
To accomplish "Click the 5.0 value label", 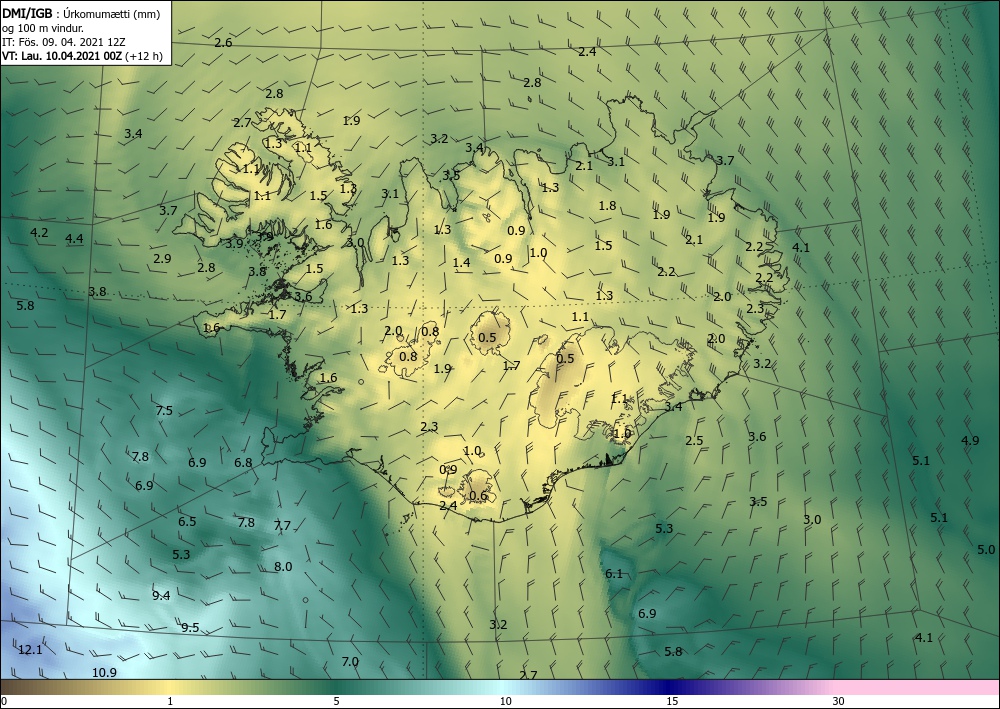I will pyautogui.click(x=986, y=550).
